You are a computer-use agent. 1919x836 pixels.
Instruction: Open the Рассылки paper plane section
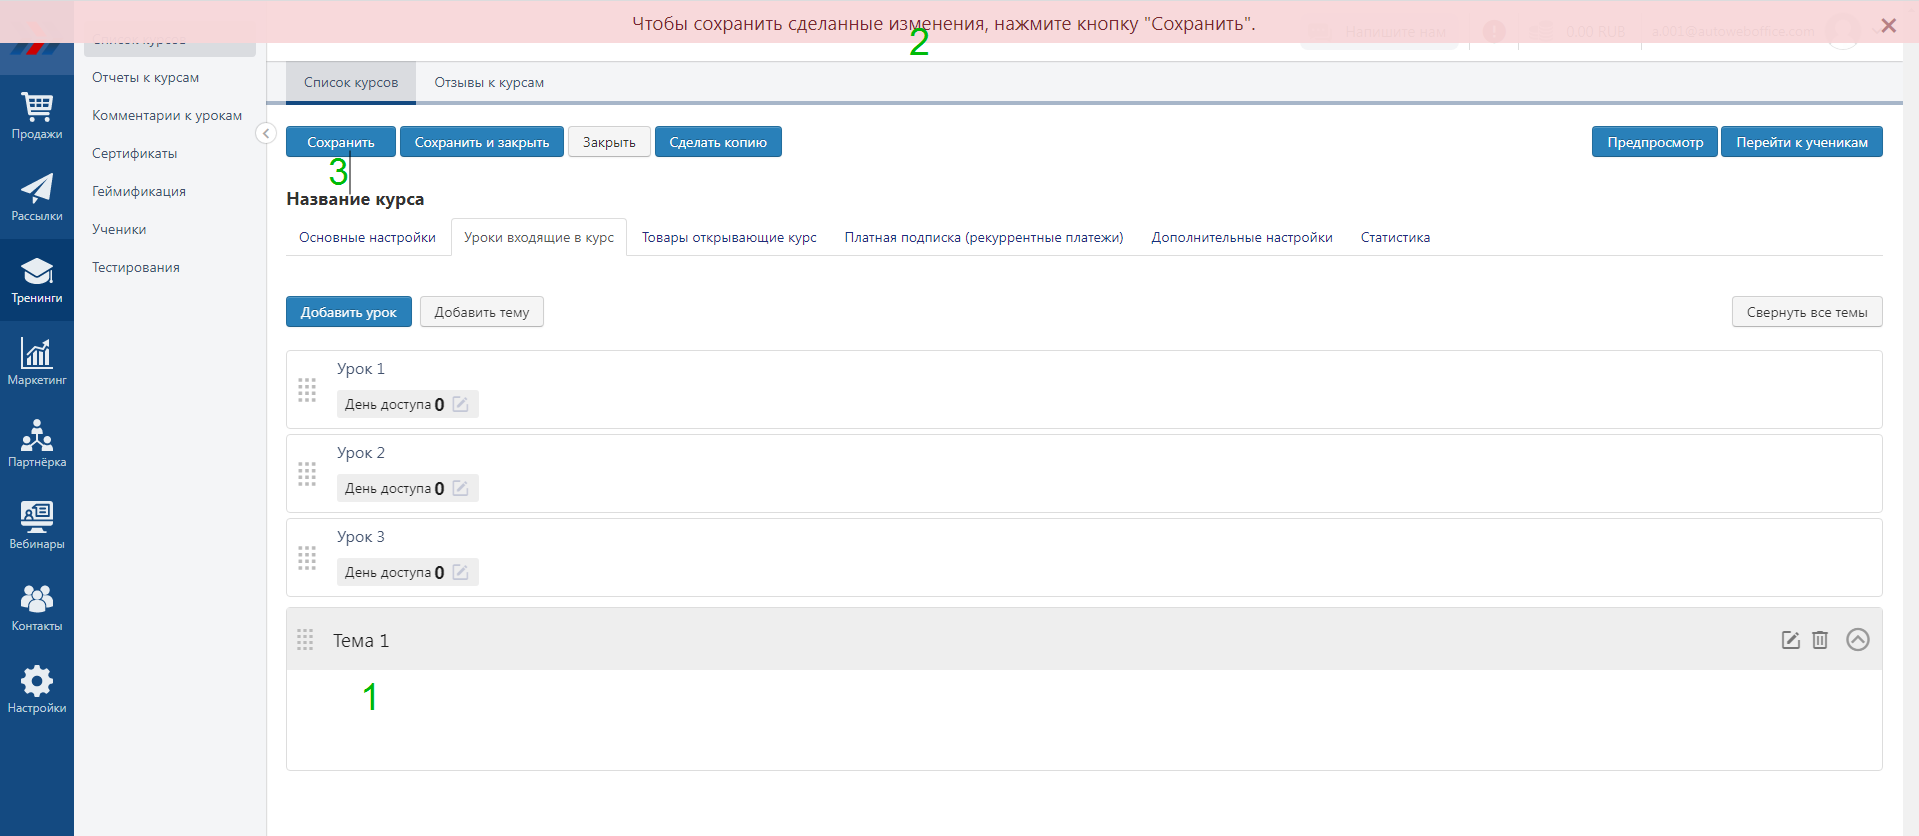point(37,198)
